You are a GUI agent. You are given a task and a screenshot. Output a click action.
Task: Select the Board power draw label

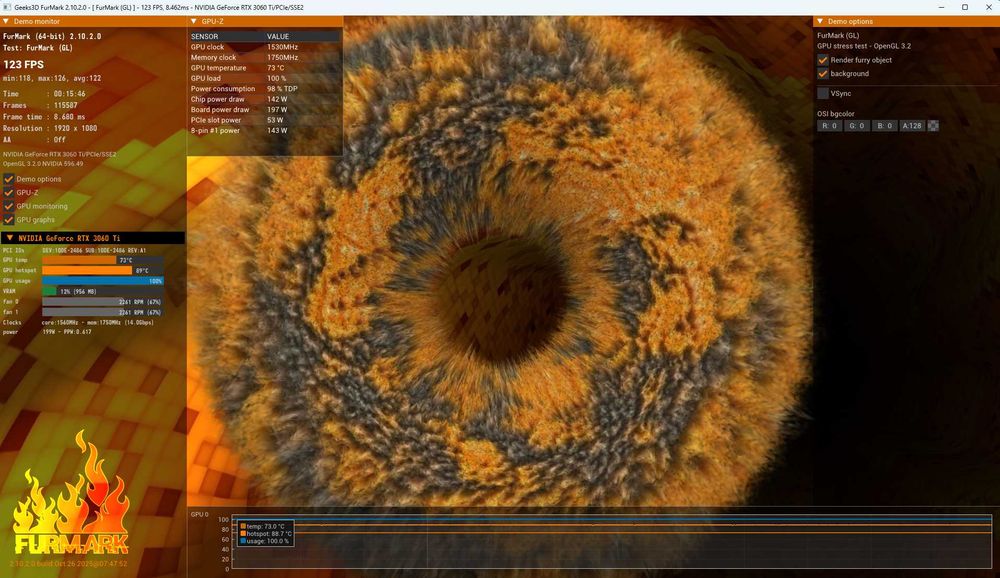tap(220, 110)
